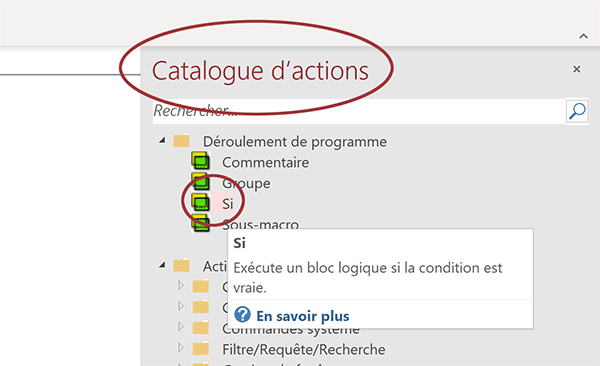Expand the Filtre/Requête/Recherche folder
600x366 pixels.
coord(181,348)
